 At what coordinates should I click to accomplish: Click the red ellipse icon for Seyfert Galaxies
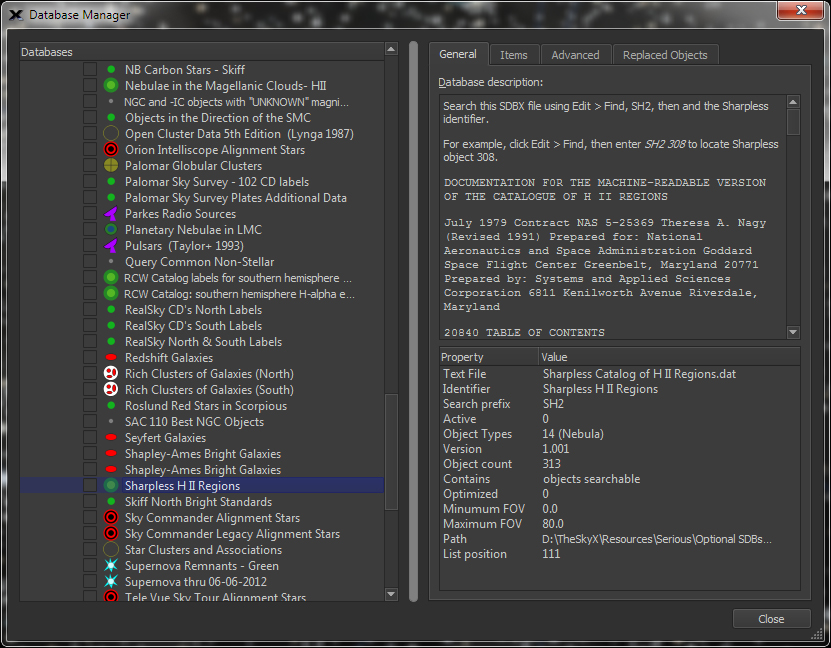click(111, 438)
